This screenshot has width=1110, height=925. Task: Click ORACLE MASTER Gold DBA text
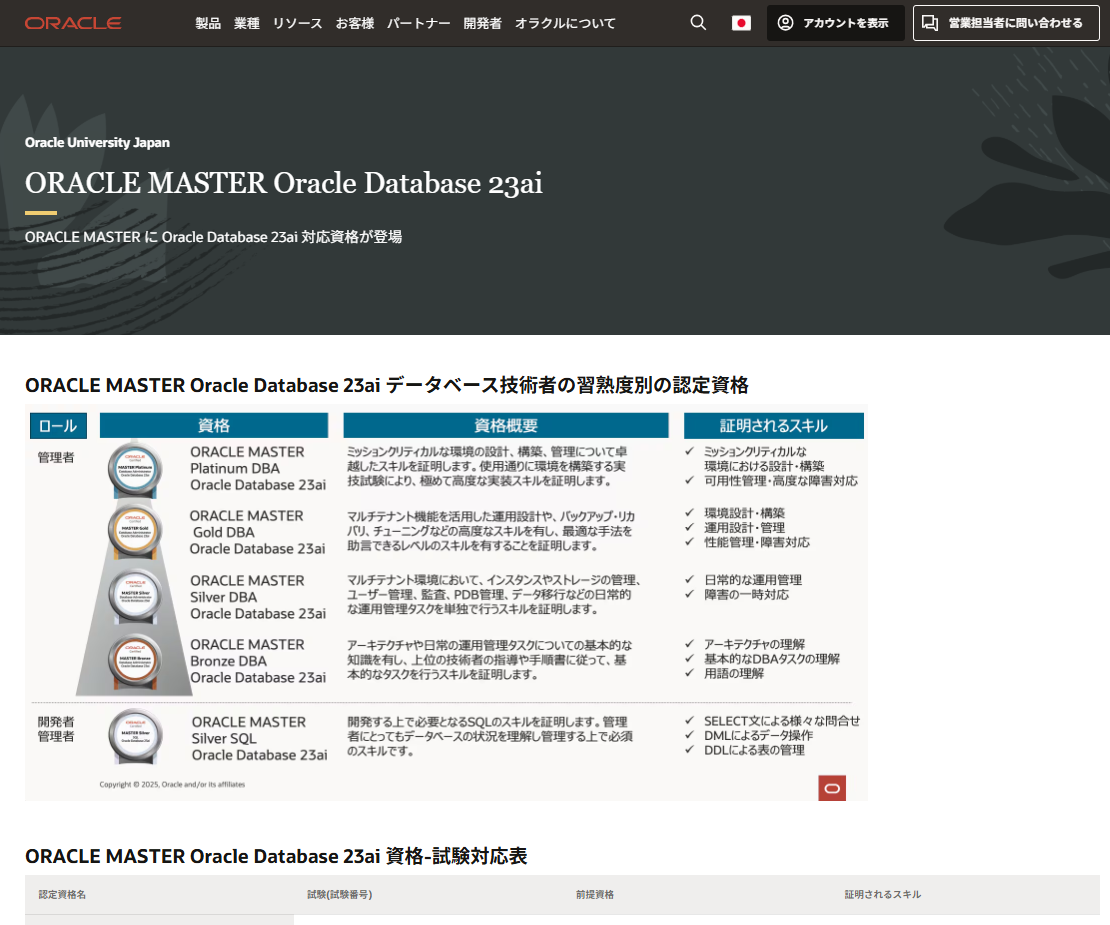click(257, 532)
